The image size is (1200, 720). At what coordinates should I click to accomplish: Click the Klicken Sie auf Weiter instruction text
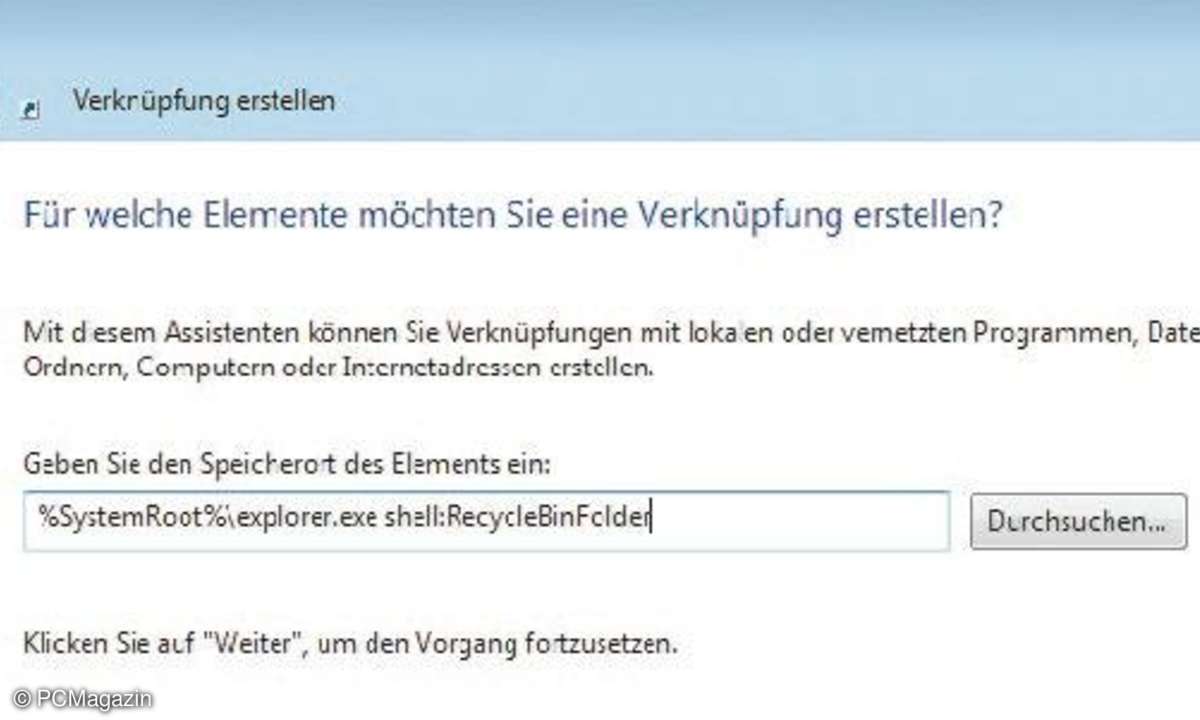click(350, 642)
